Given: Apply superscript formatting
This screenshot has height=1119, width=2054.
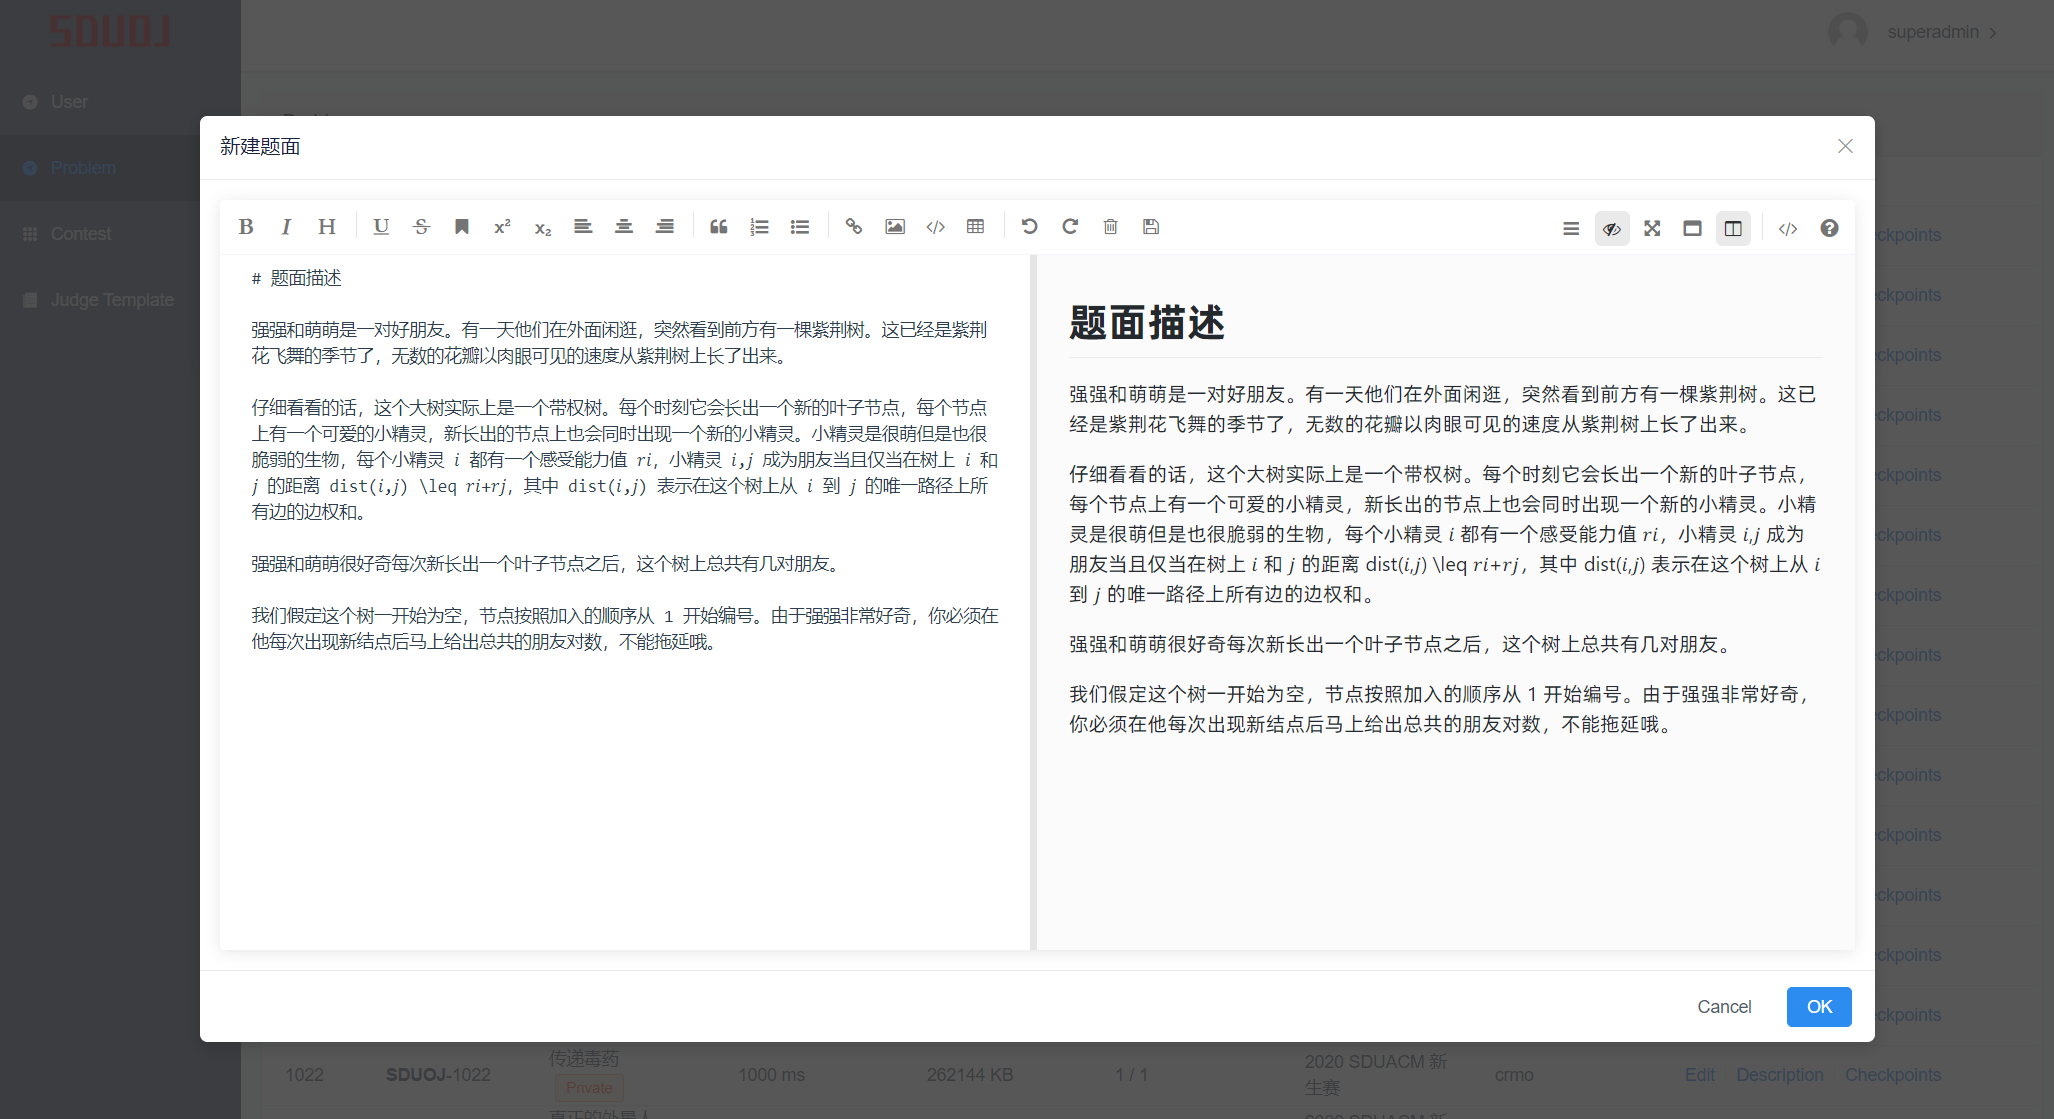Looking at the screenshot, I should click(x=502, y=227).
